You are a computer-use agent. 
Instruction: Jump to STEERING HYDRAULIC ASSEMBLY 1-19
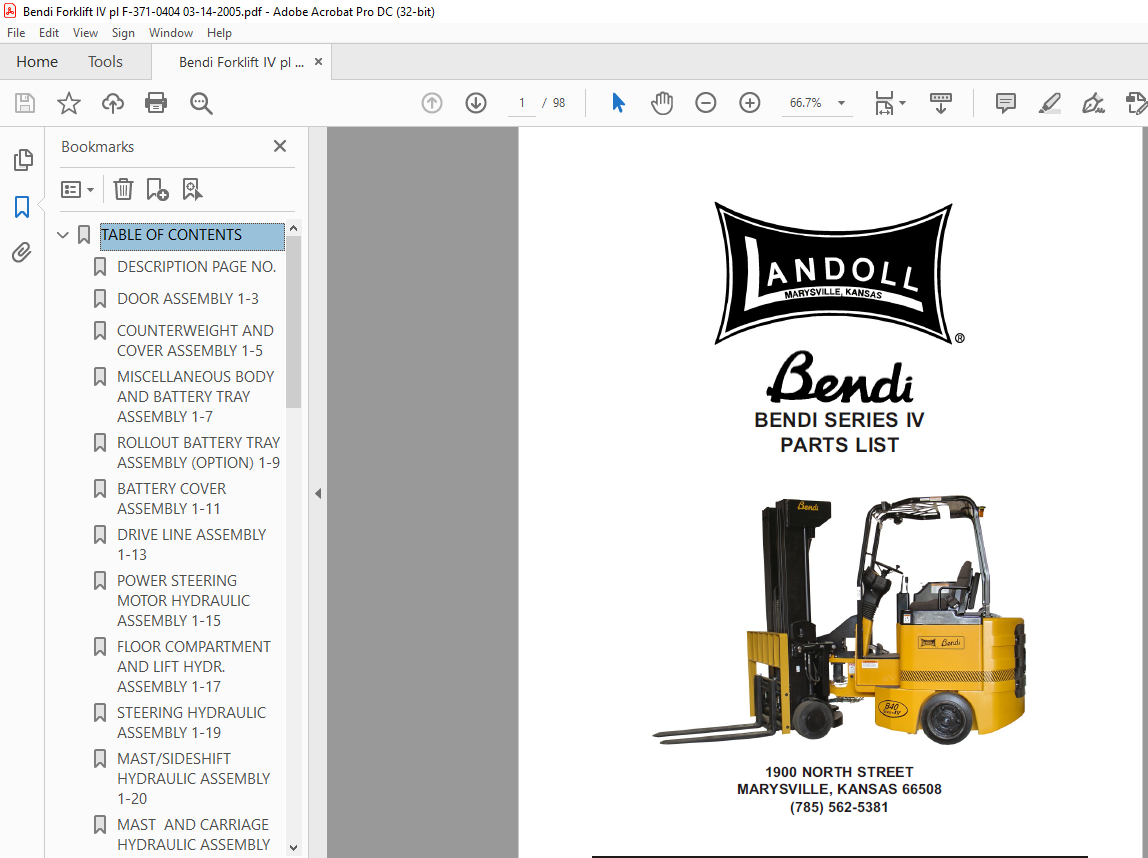click(x=191, y=723)
